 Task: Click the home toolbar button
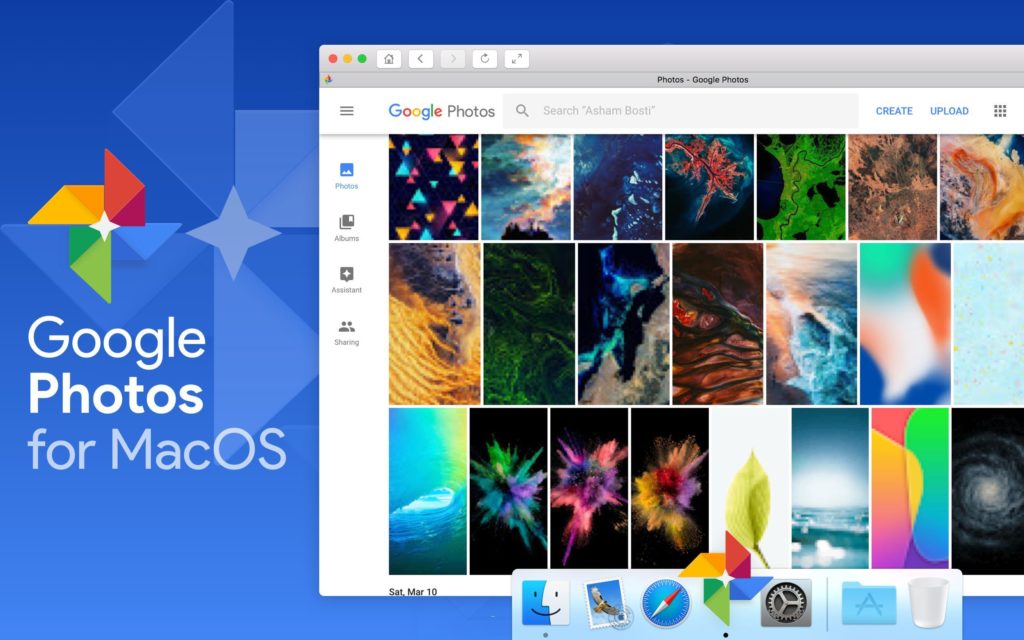click(x=389, y=59)
